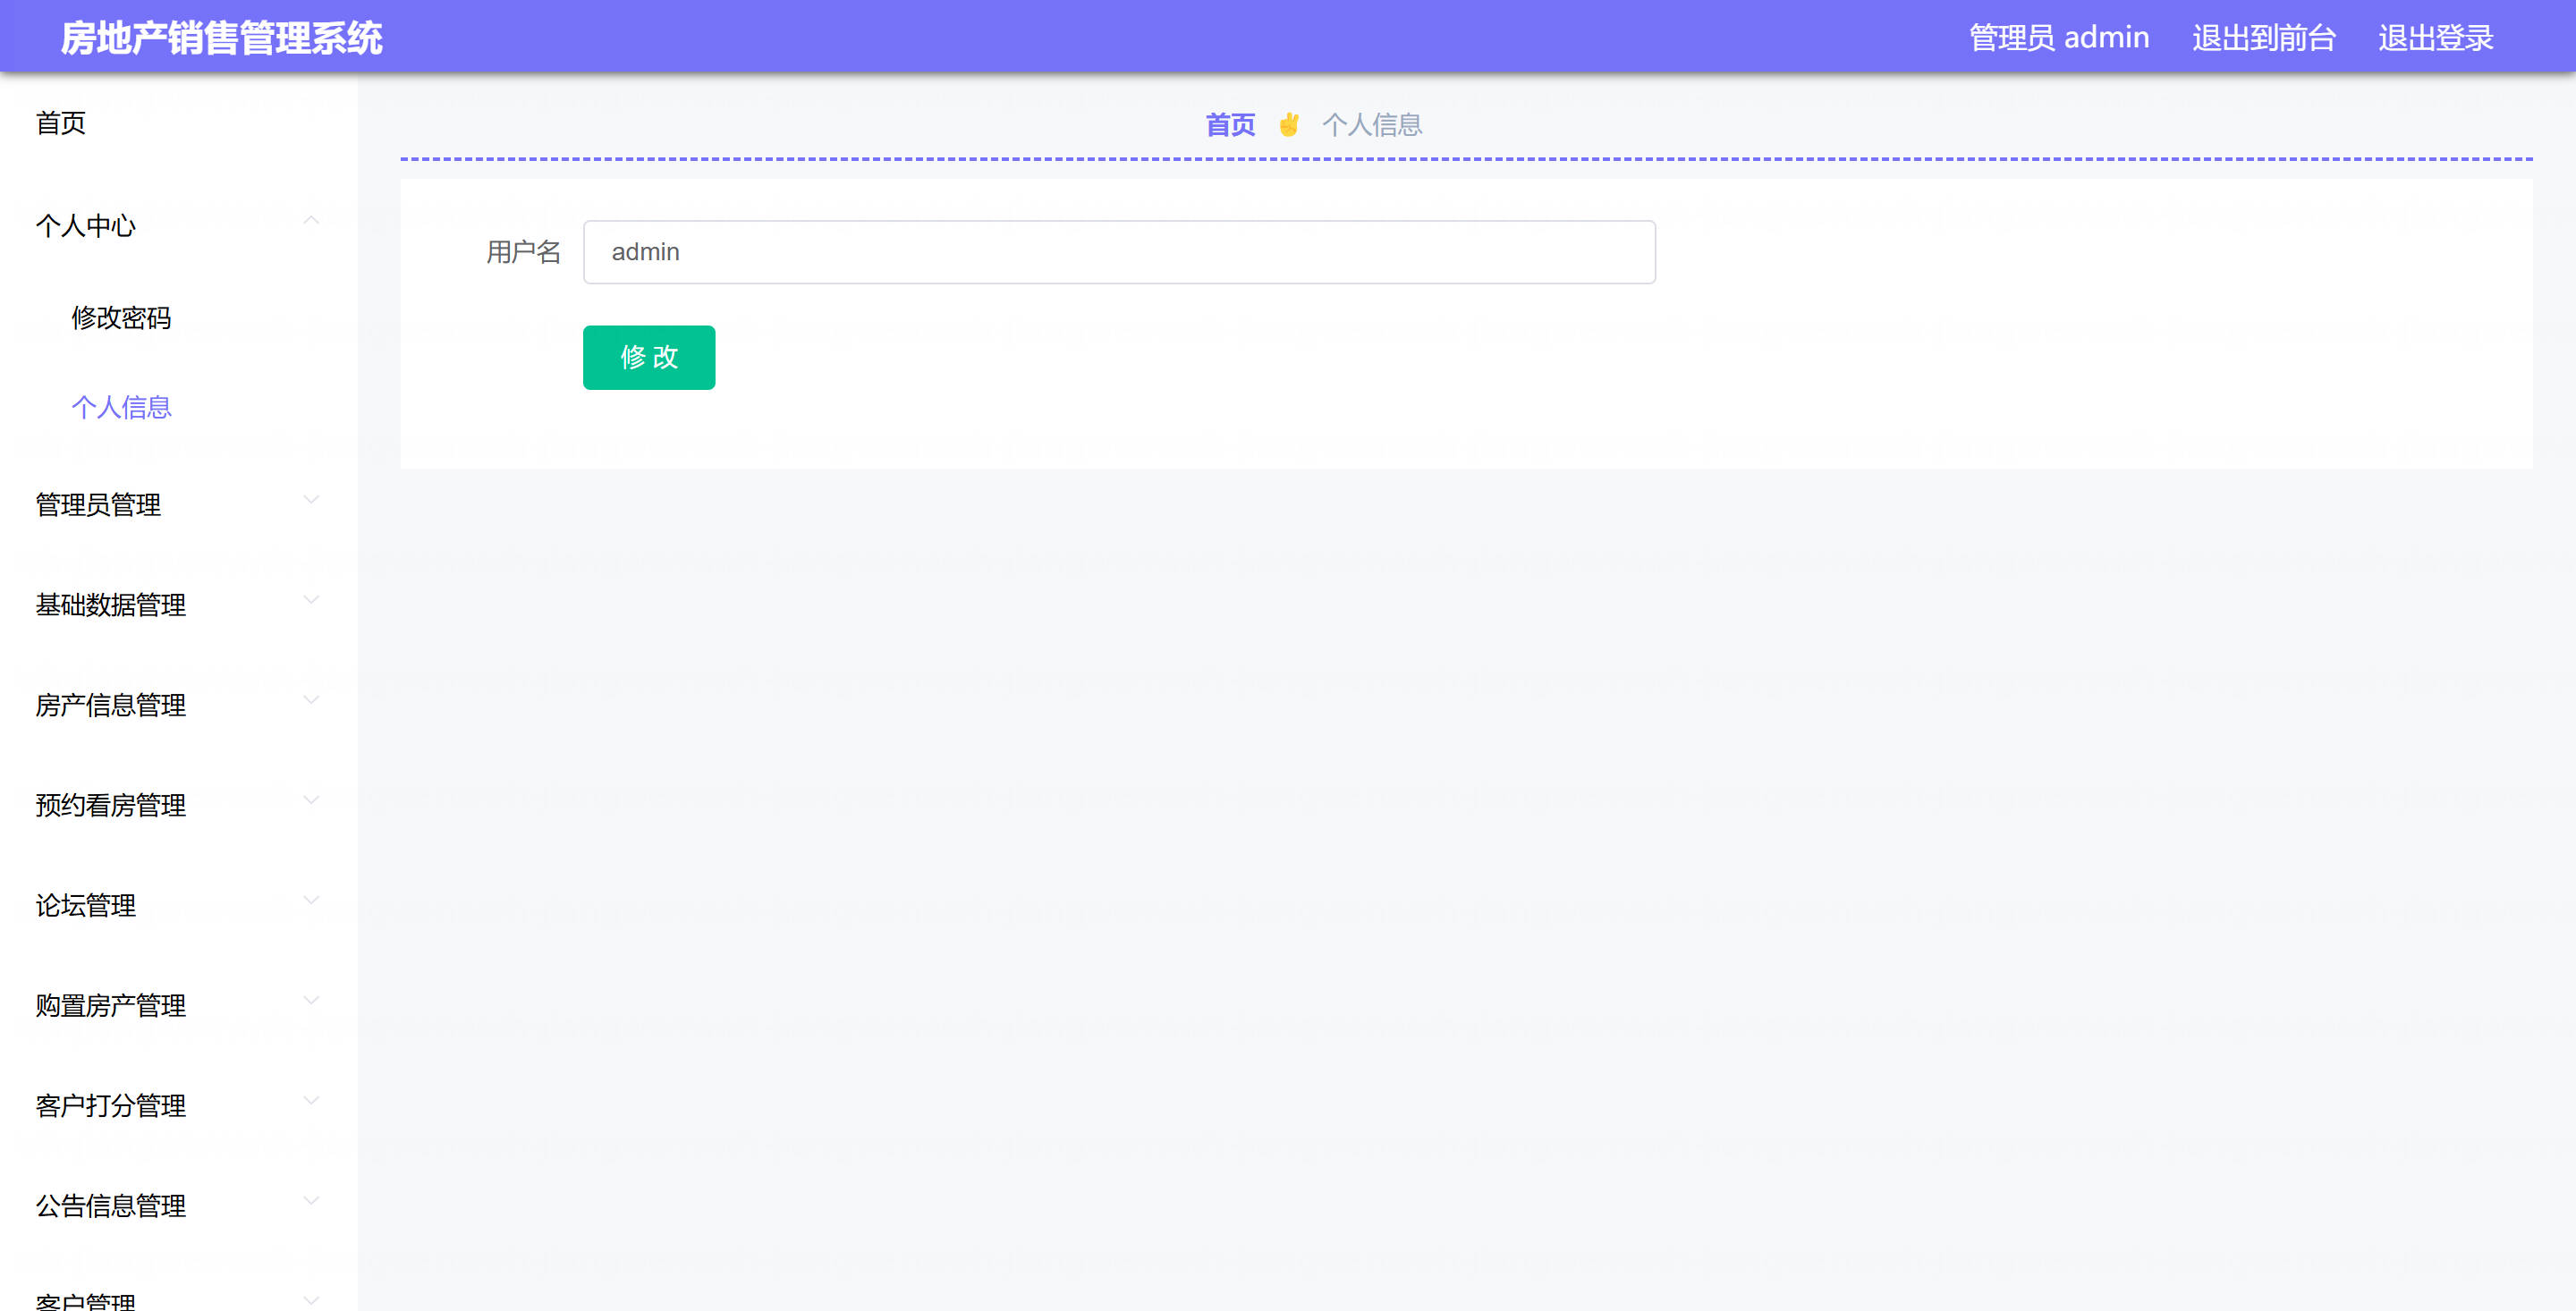Viewport: 2576px width, 1311px height.
Task: Focus the 用户名 input field
Action: click(1118, 252)
